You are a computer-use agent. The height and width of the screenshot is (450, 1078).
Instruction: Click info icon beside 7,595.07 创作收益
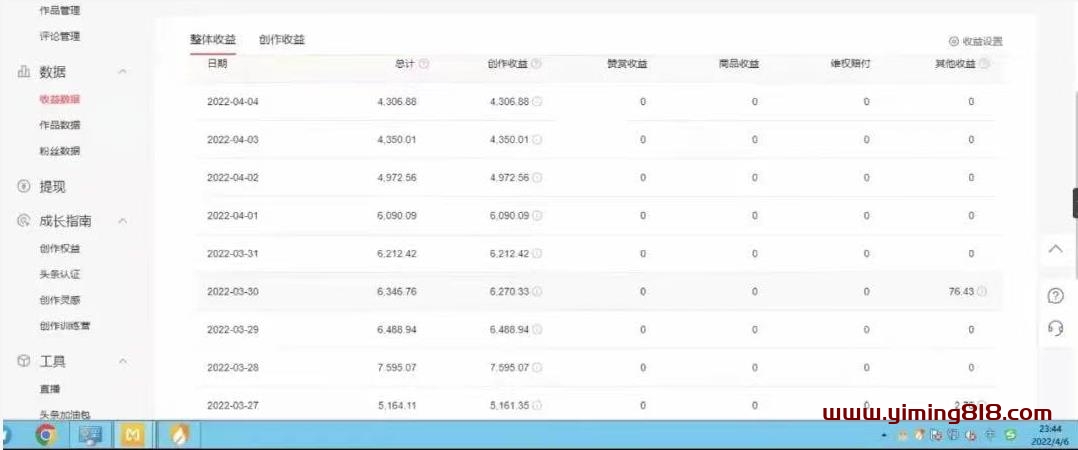pyautogui.click(x=537, y=368)
